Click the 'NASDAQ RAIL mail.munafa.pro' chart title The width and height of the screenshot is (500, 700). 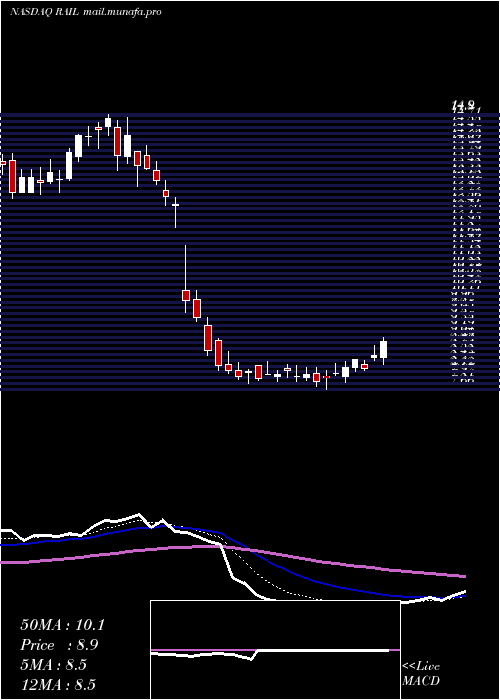point(85,12)
